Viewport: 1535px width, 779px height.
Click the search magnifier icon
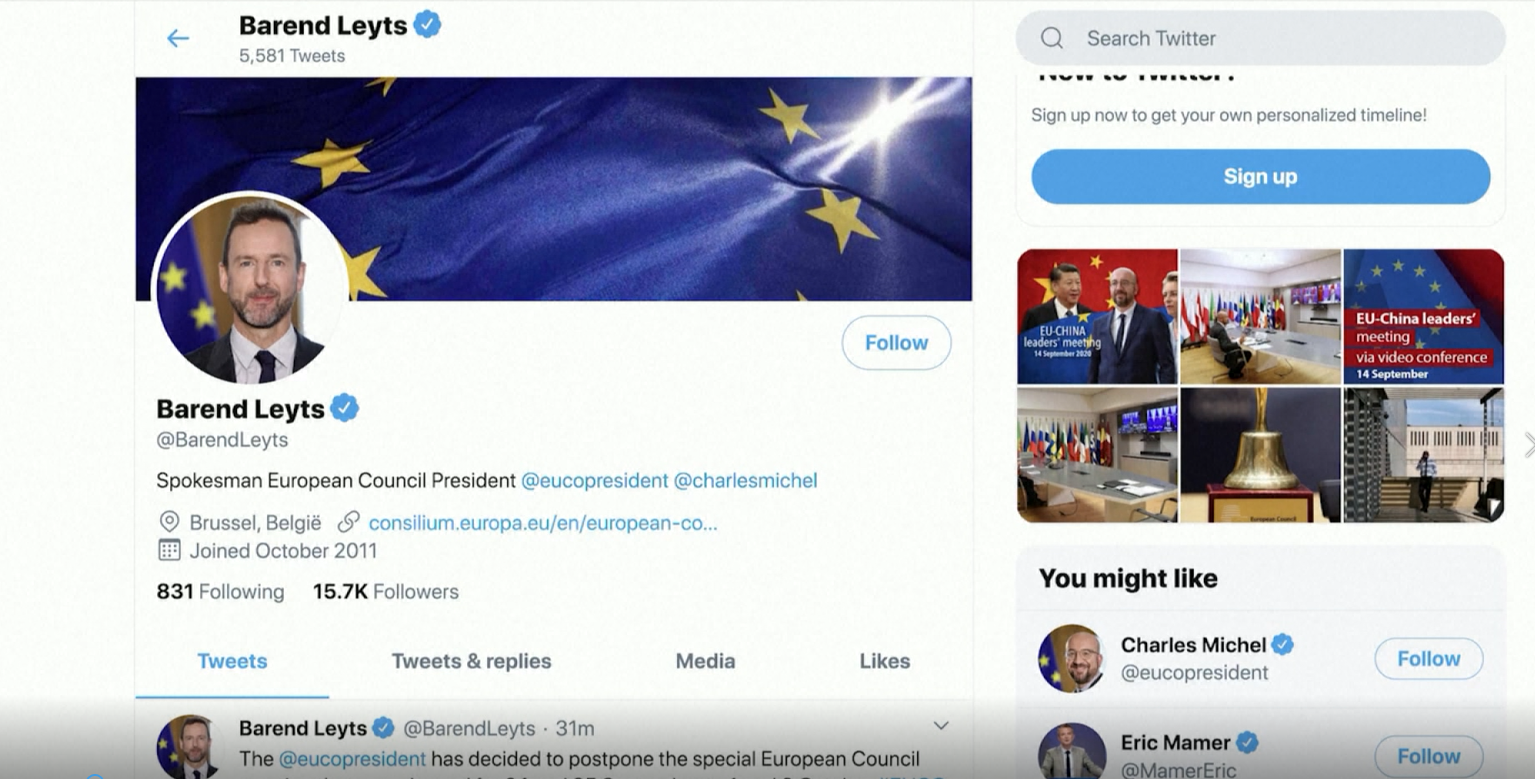click(x=1052, y=38)
